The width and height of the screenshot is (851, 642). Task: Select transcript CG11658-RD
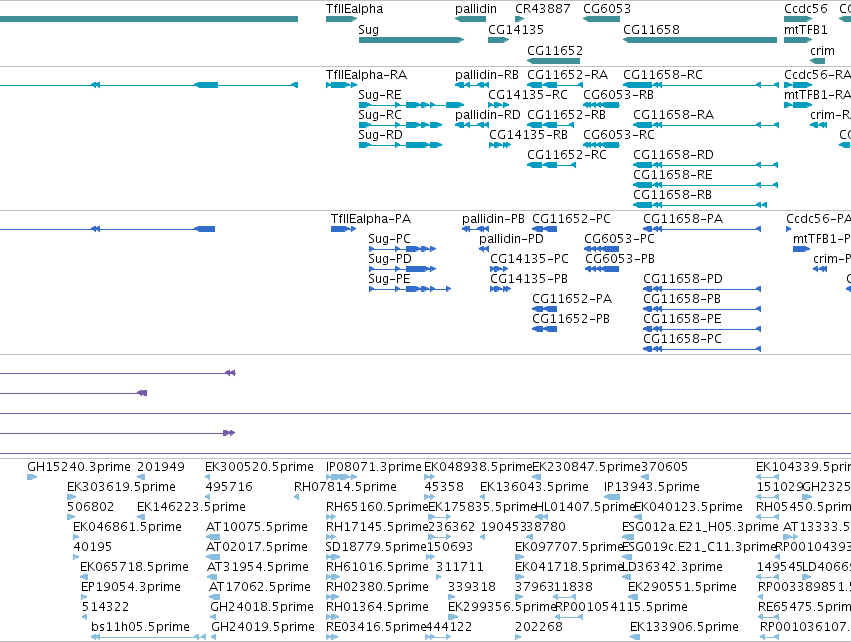pos(673,155)
